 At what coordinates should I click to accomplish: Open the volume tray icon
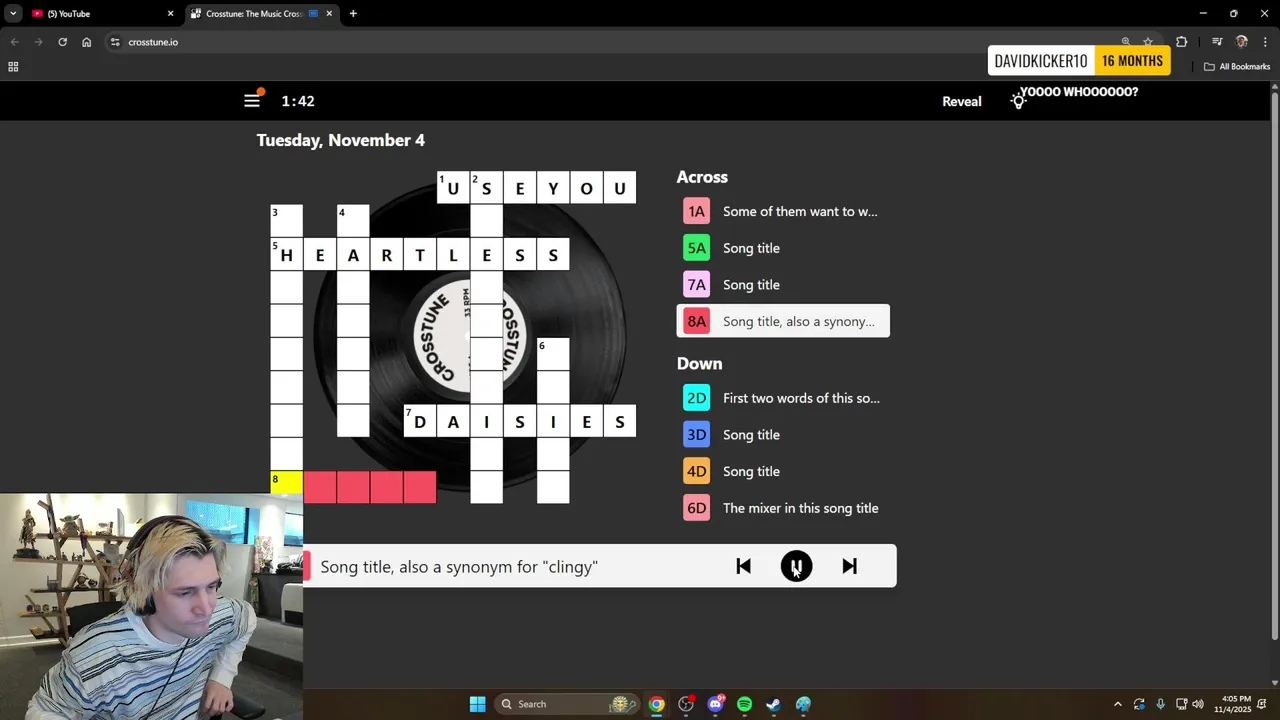(x=1198, y=704)
